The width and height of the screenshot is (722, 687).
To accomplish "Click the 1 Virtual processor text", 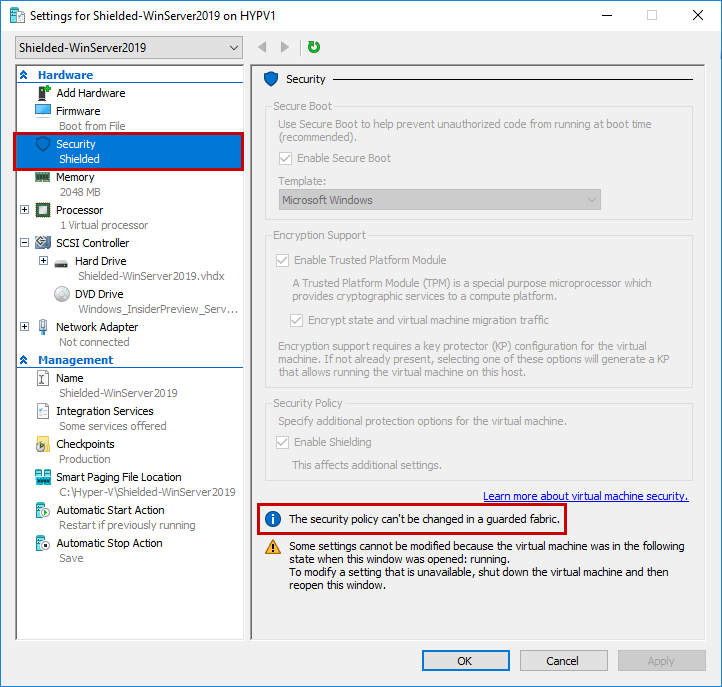I will click(104, 225).
